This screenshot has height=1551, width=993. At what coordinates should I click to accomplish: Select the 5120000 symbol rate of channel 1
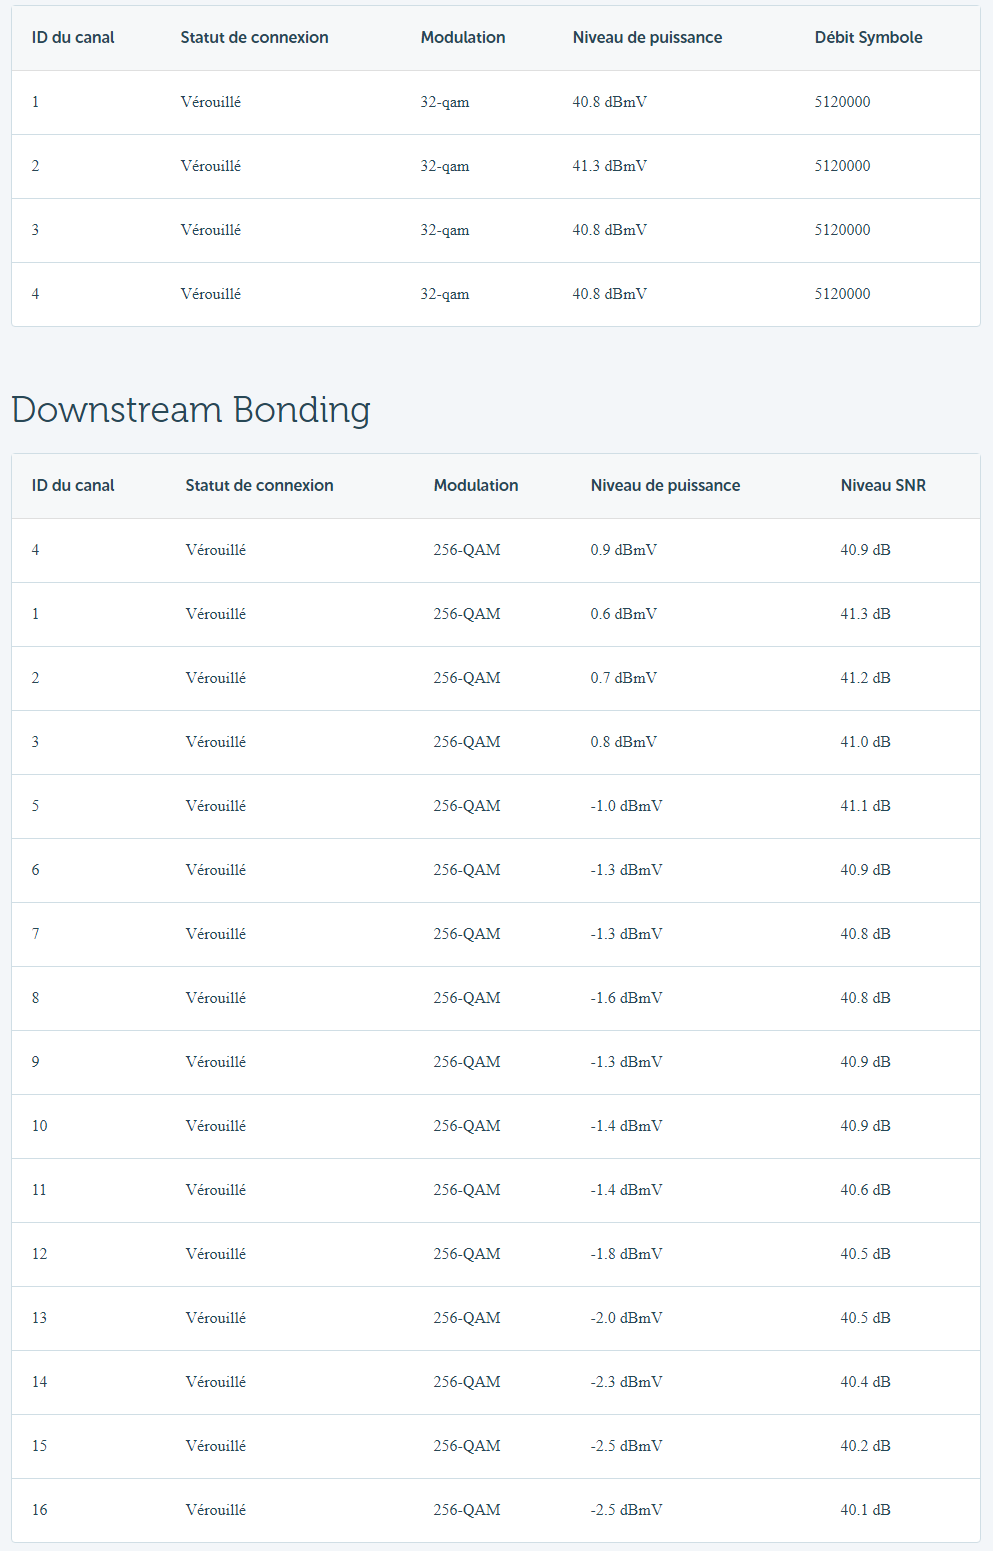(x=842, y=102)
